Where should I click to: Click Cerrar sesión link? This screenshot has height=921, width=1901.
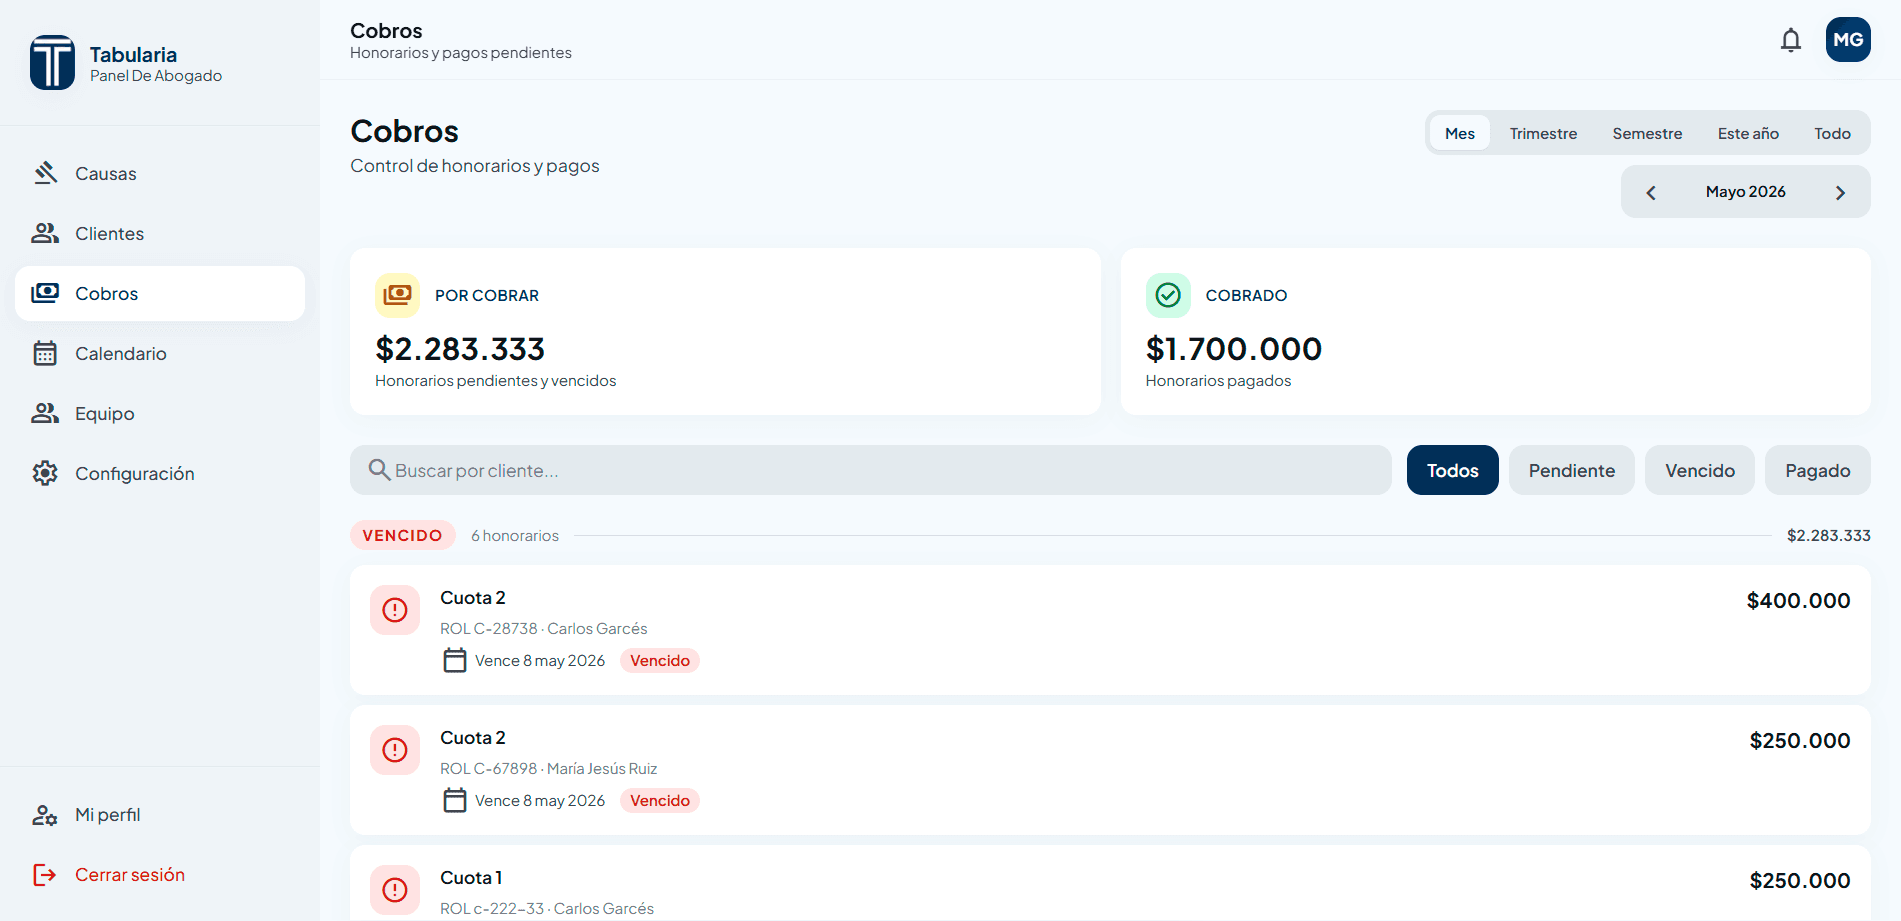160,875
